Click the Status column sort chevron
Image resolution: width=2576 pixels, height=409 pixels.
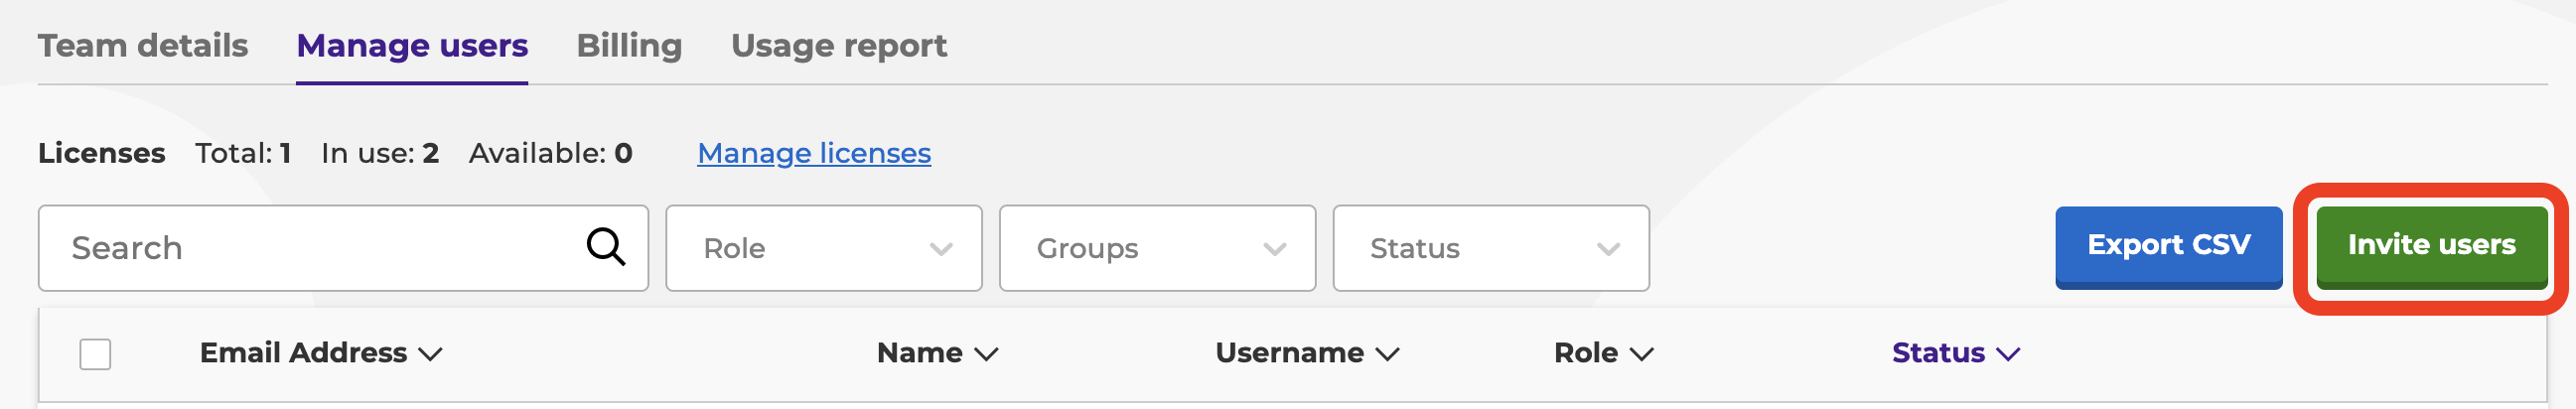pos(2008,354)
